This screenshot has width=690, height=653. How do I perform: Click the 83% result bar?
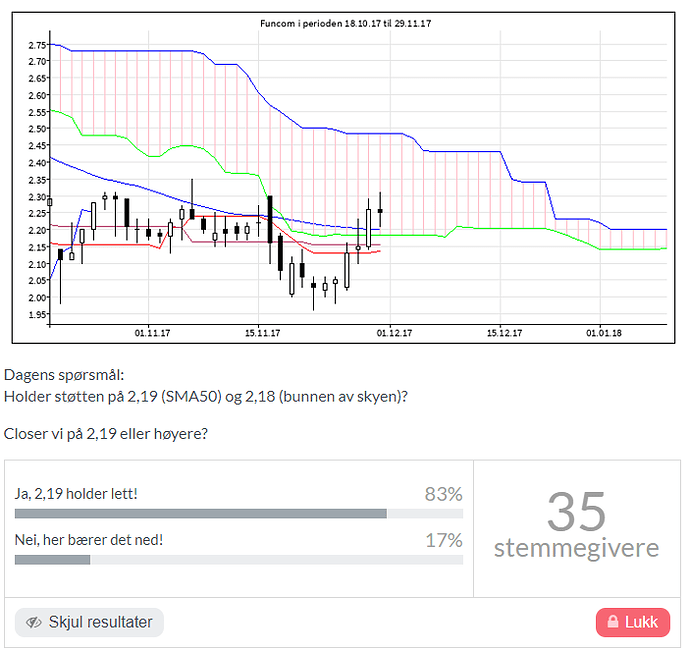[x=200, y=513]
